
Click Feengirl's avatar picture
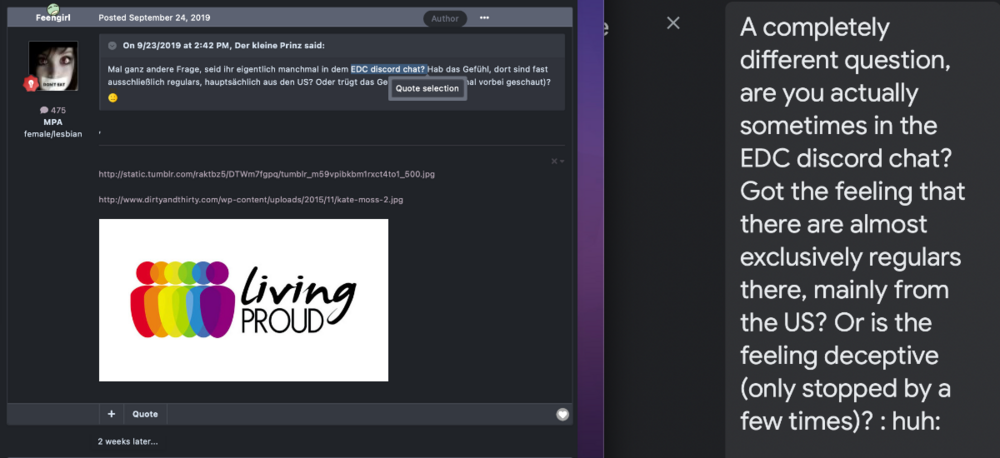click(53, 66)
